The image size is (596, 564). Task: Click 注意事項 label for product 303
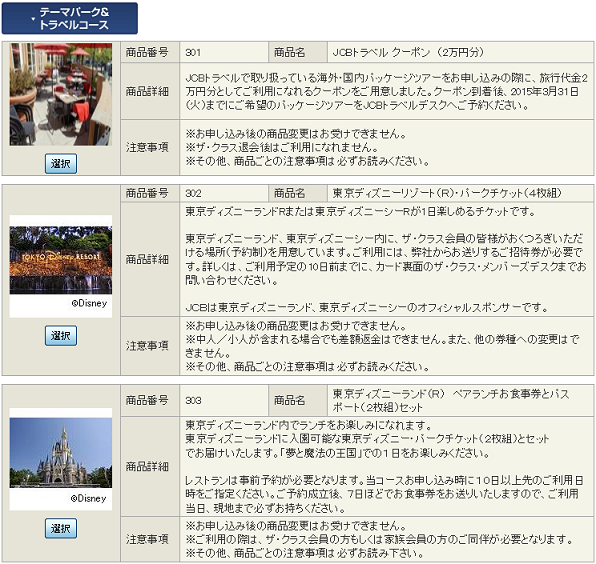147,539
